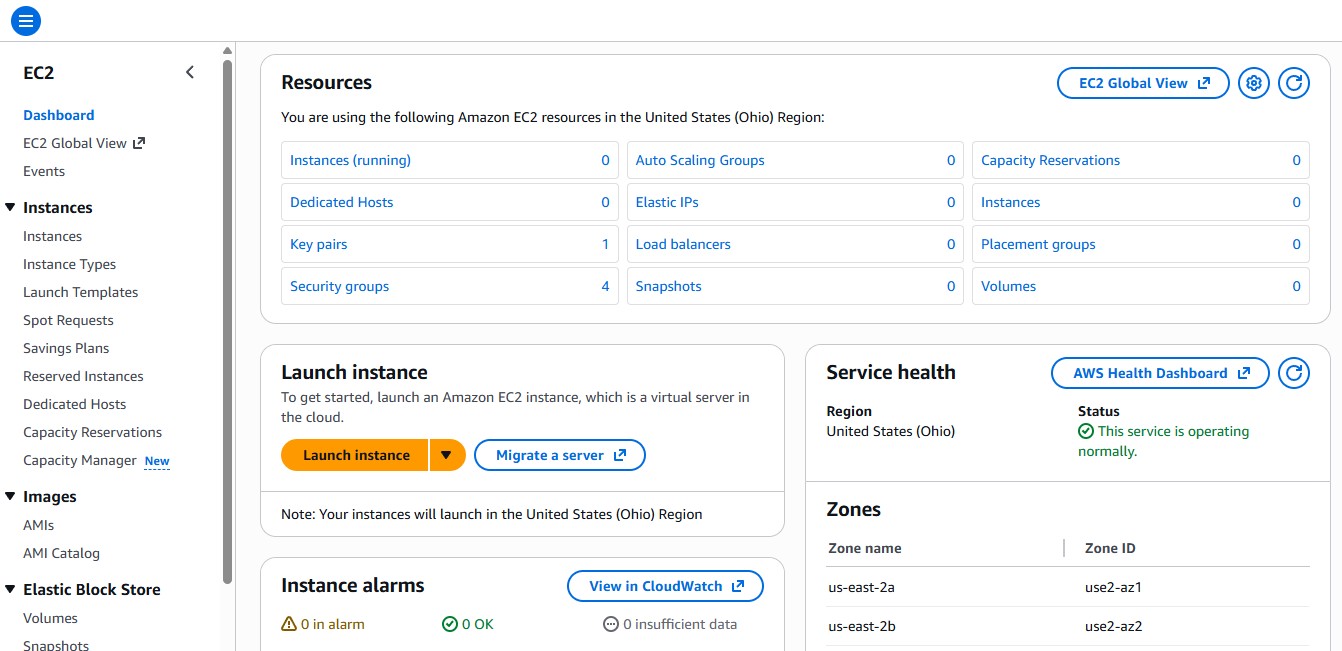Image resolution: width=1342 pixels, height=651 pixels.
Task: Refresh the Service health panel
Action: tap(1294, 373)
